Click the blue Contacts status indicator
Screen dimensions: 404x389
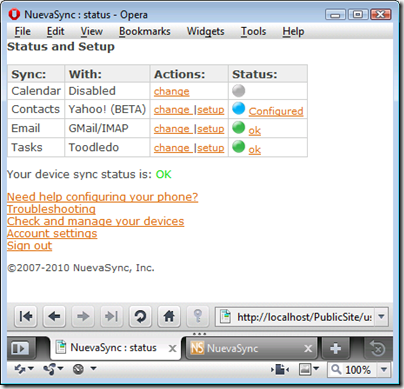(239, 108)
